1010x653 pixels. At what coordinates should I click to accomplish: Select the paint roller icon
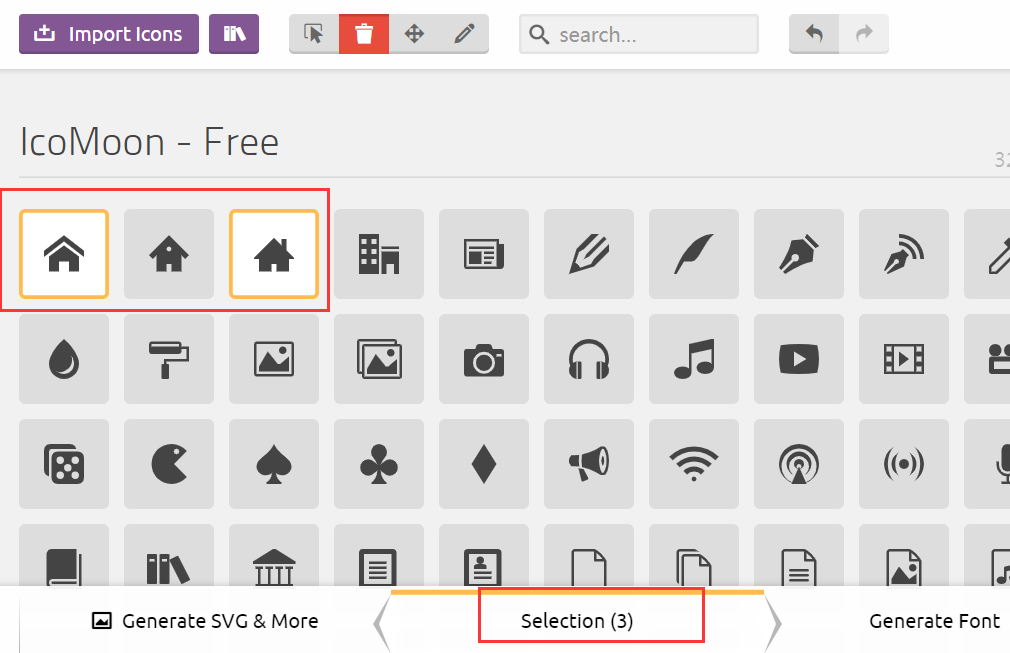169,359
